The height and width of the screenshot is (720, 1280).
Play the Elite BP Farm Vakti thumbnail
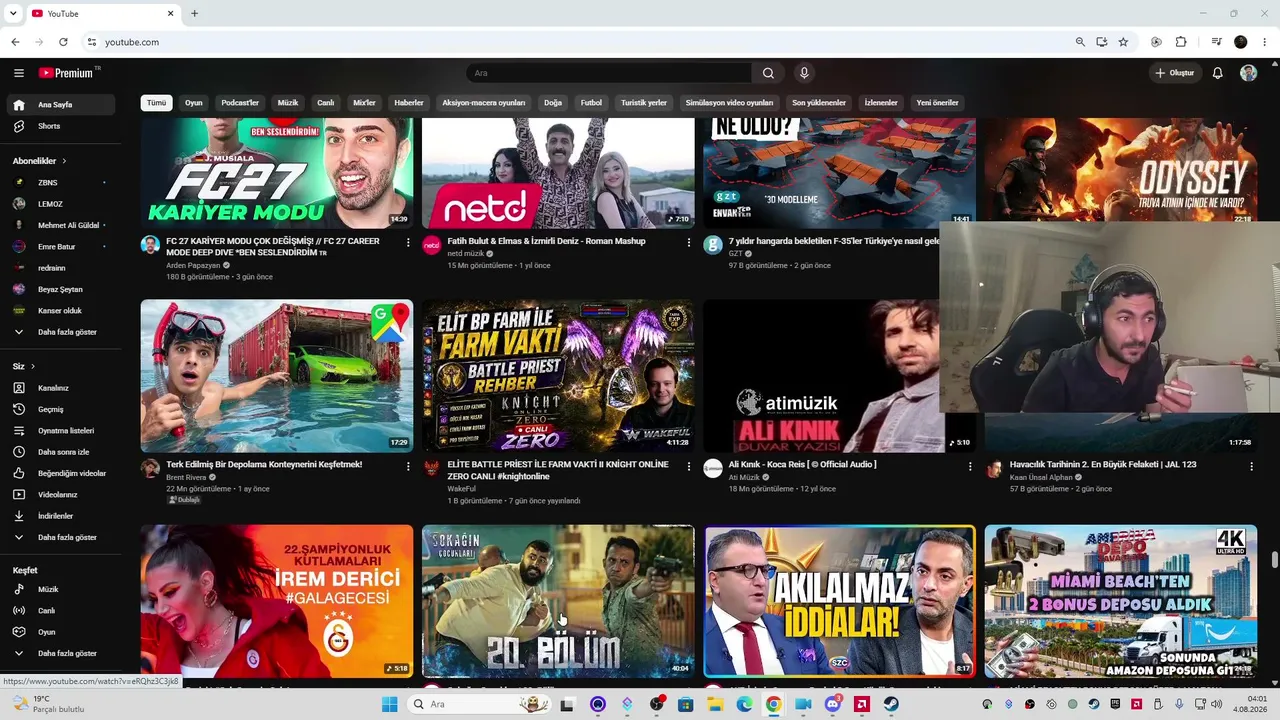click(x=558, y=376)
